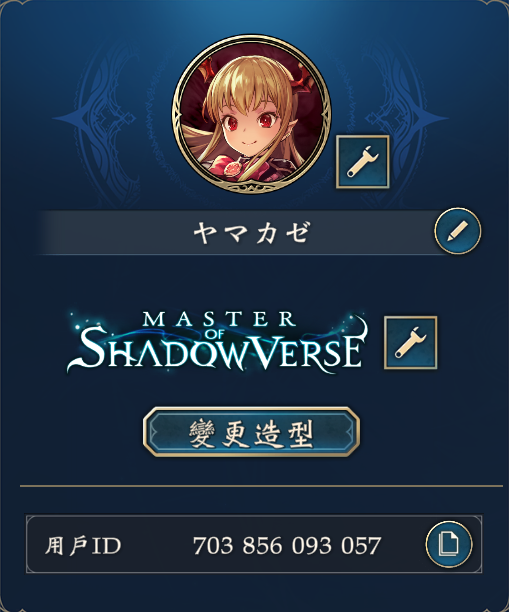Tap the round pencil rename button

[457, 231]
